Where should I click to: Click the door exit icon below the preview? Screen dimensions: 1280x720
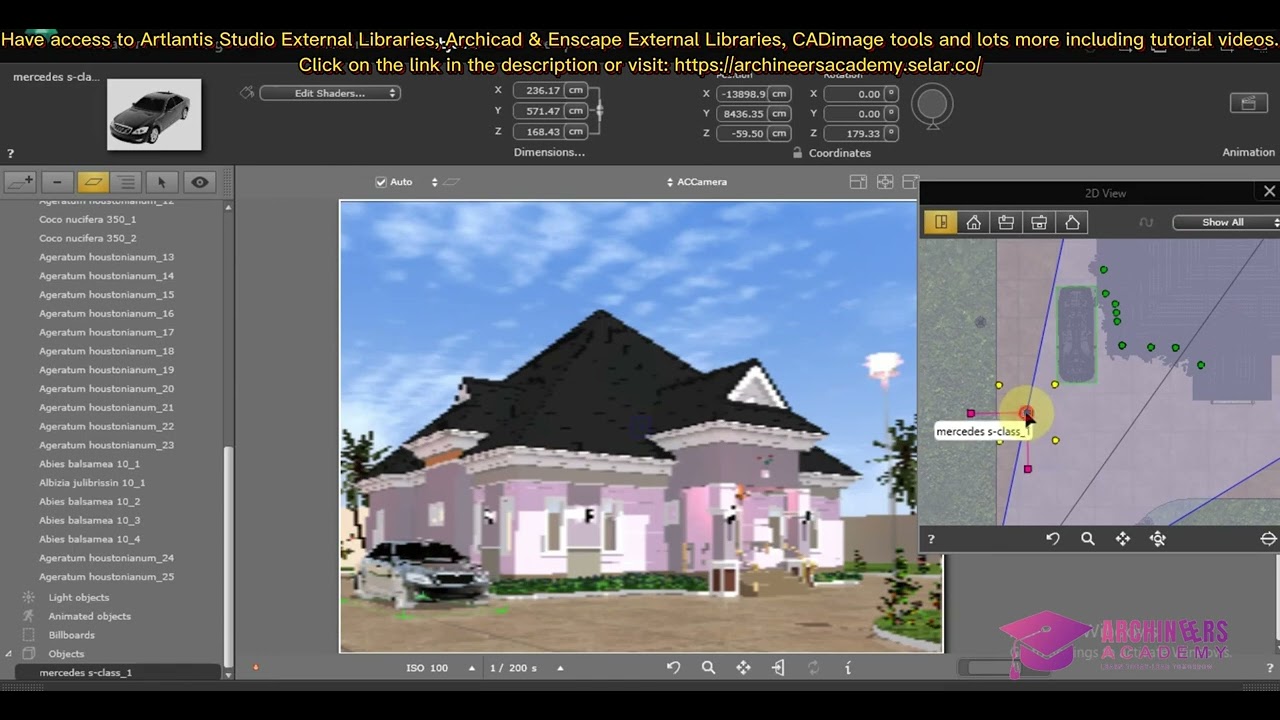pos(778,668)
